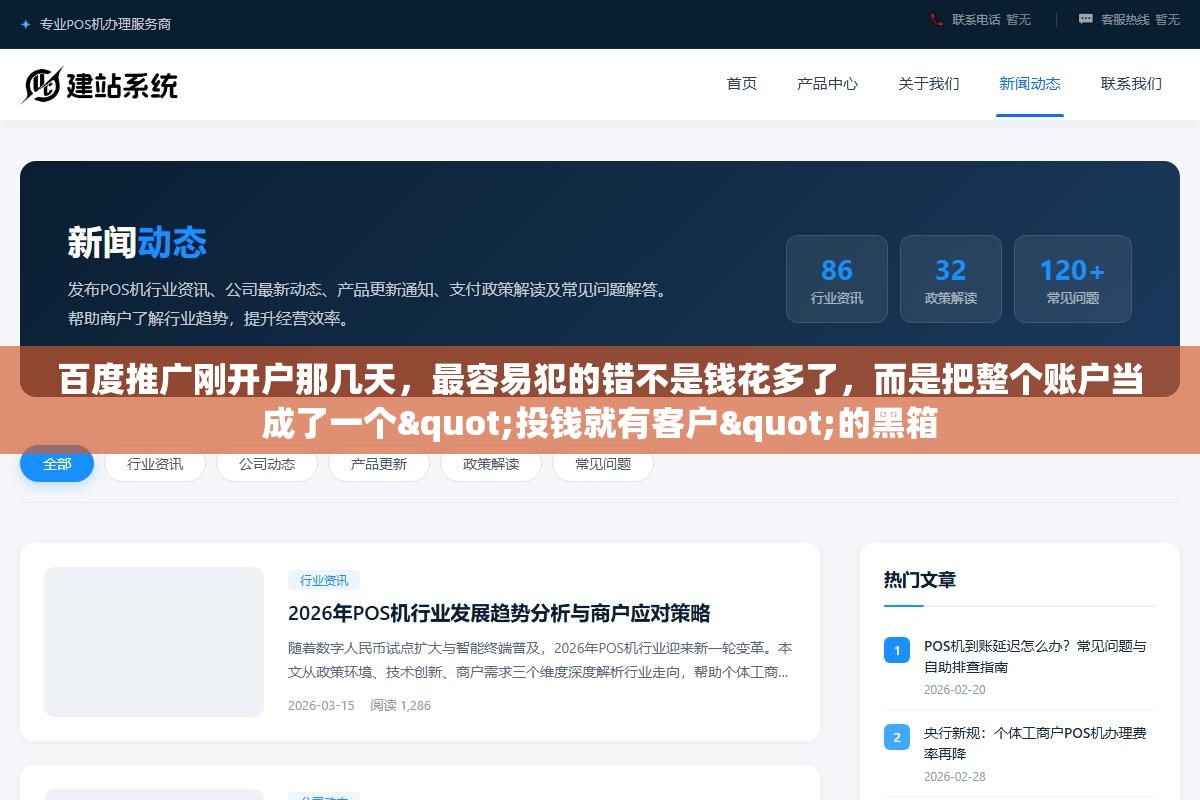Click the 32 政策解读 stat card
The width and height of the screenshot is (1200, 800).
[x=951, y=279]
